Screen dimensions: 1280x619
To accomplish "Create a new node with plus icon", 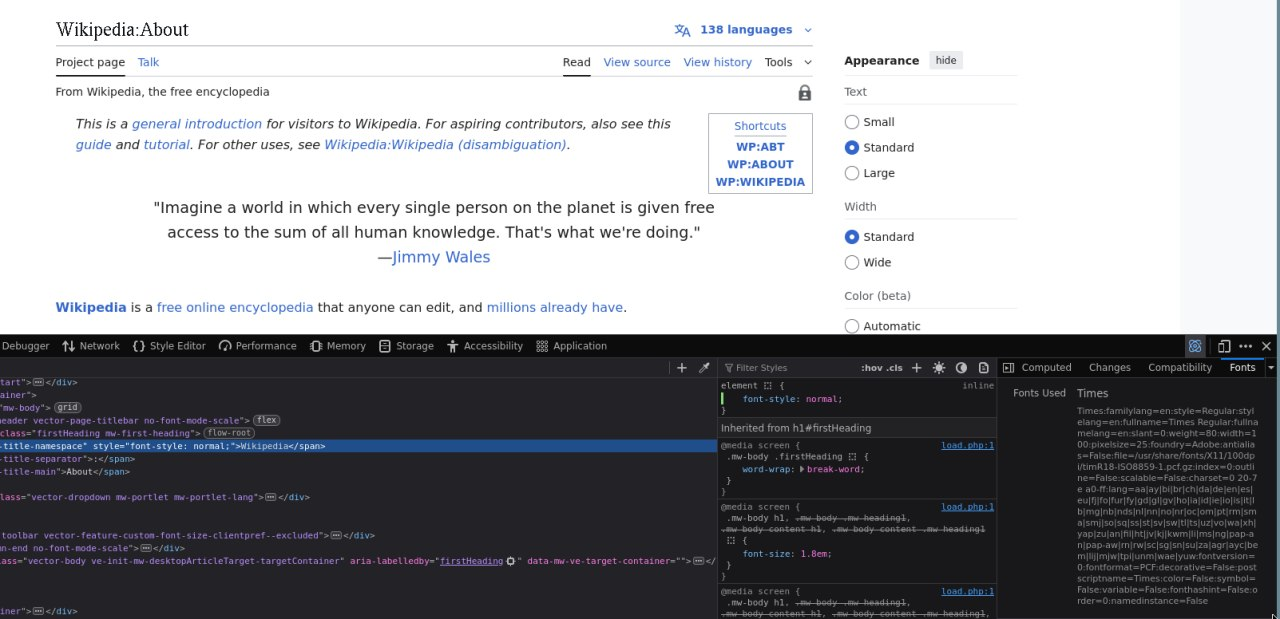I will pos(682,368).
